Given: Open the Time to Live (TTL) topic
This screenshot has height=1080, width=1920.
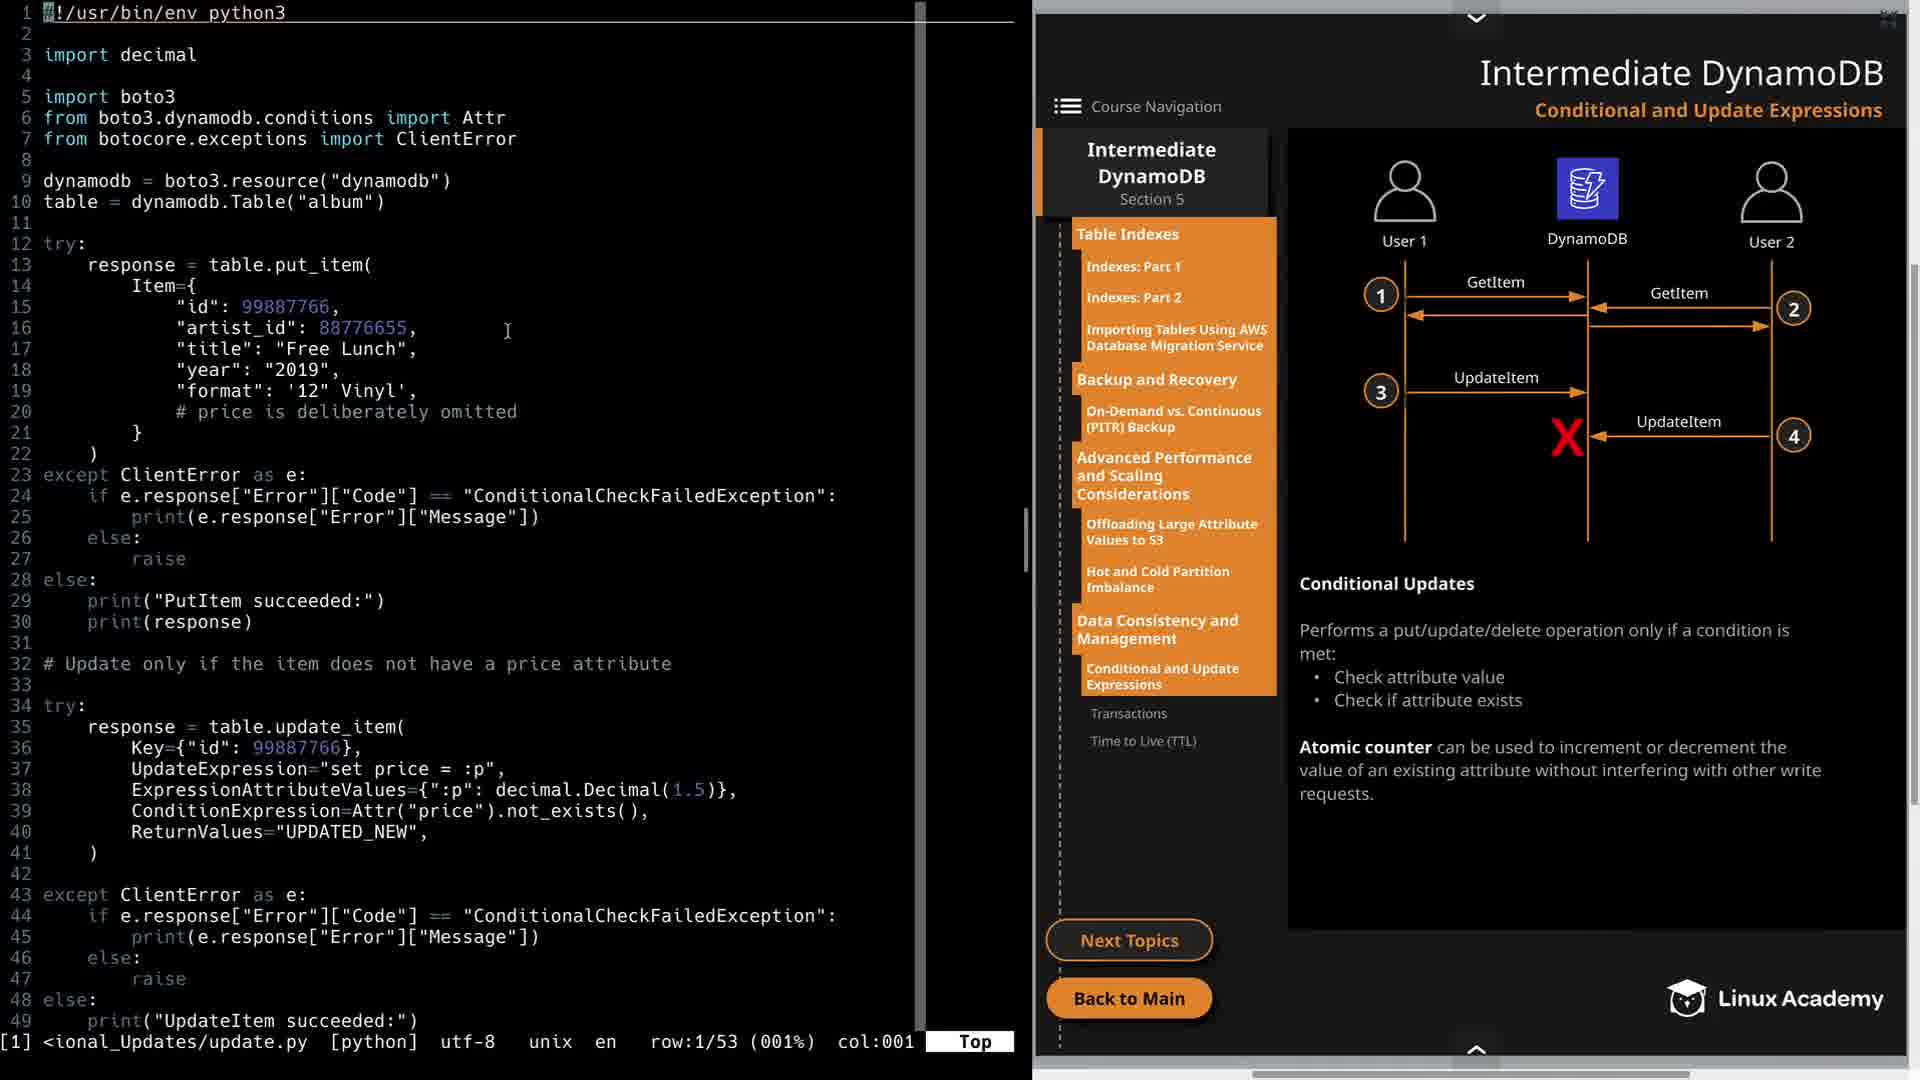Looking at the screenshot, I should (1143, 741).
